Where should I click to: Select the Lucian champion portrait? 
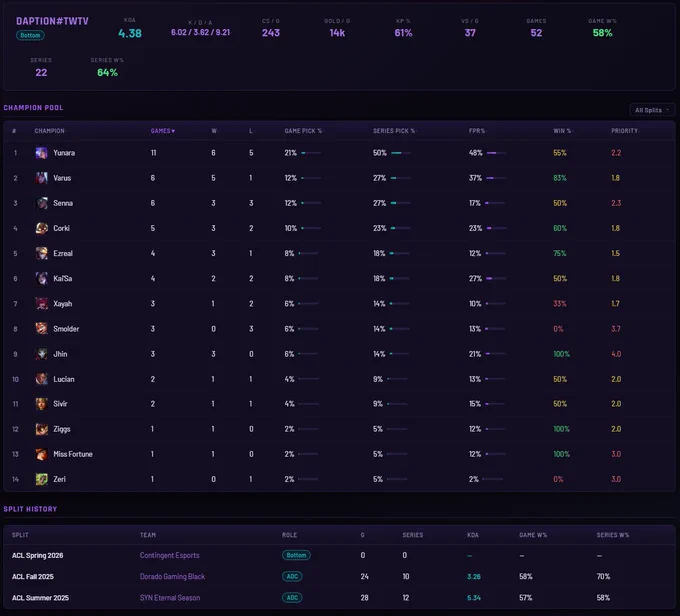pos(42,379)
